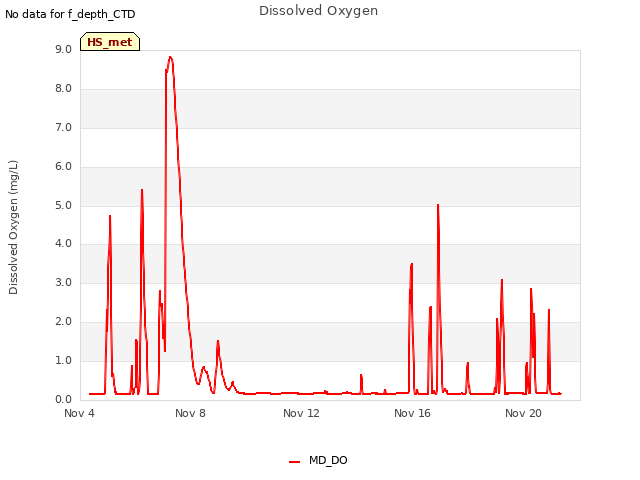This screenshot has height=480, width=640.
Task: Click the 'No data for f_depth_CTD' message
Action: click(70, 14)
